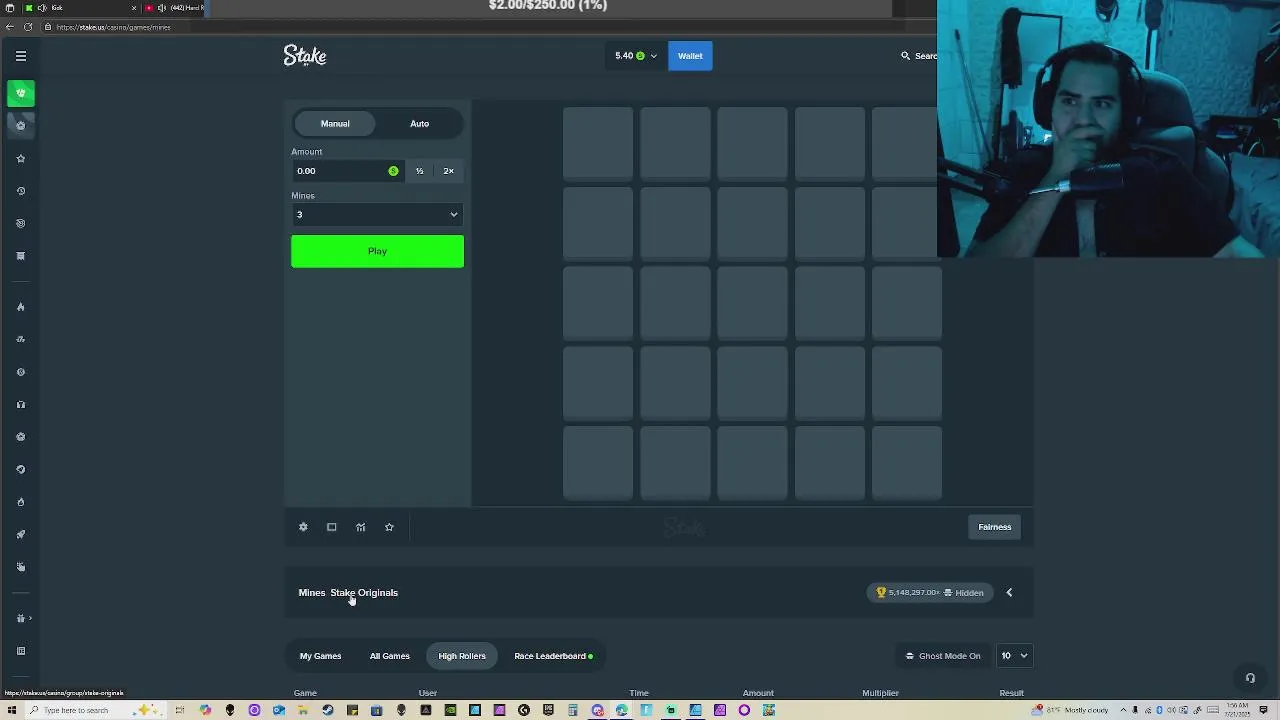The image size is (1280, 720).
Task: Reveal the top-left tile of Mines grid
Action: [x=598, y=144]
